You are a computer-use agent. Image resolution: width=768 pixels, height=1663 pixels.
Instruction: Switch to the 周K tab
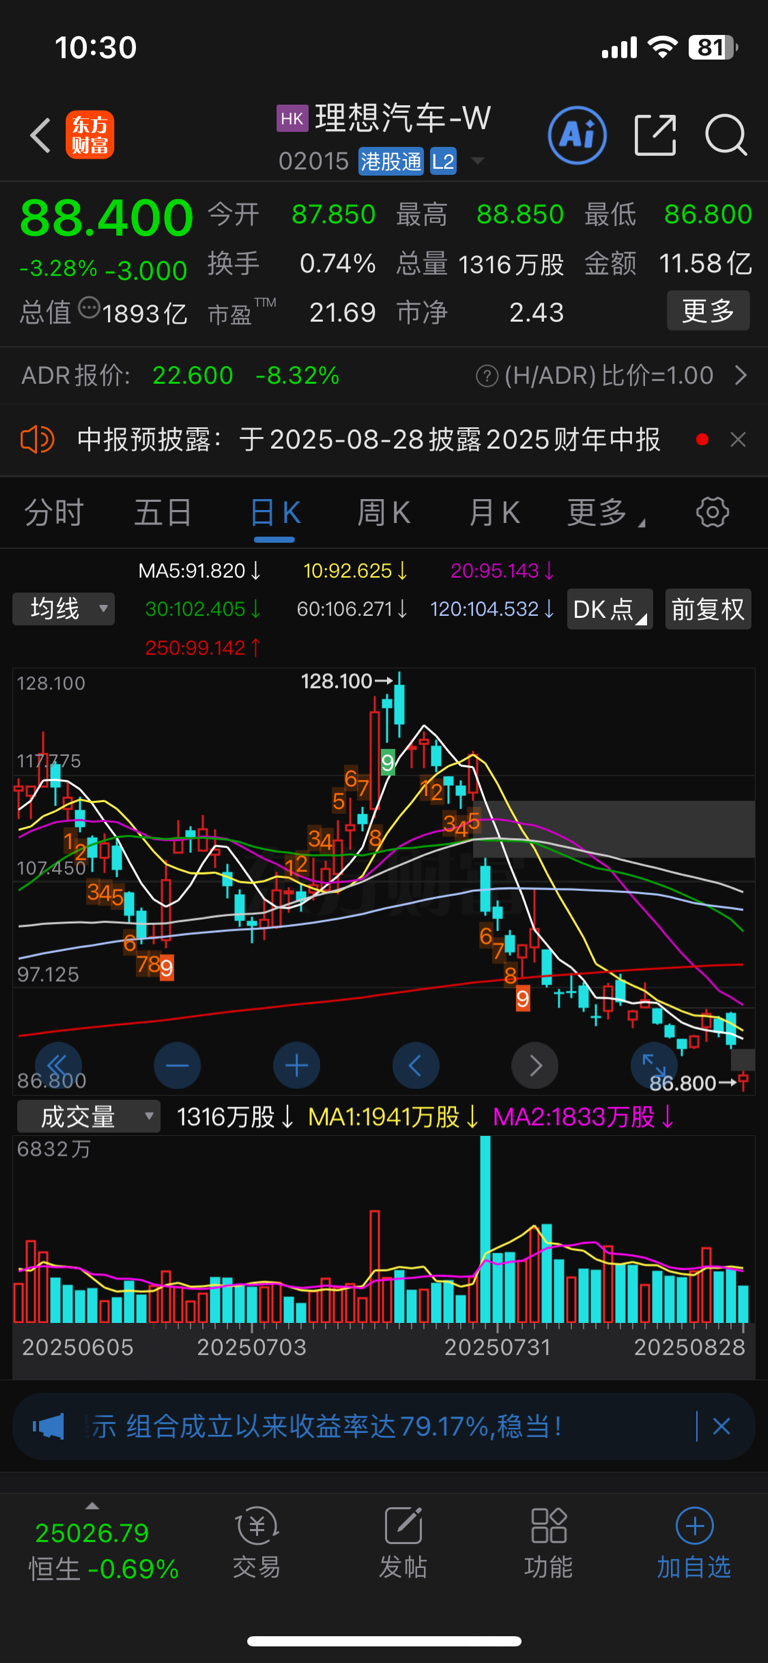384,512
